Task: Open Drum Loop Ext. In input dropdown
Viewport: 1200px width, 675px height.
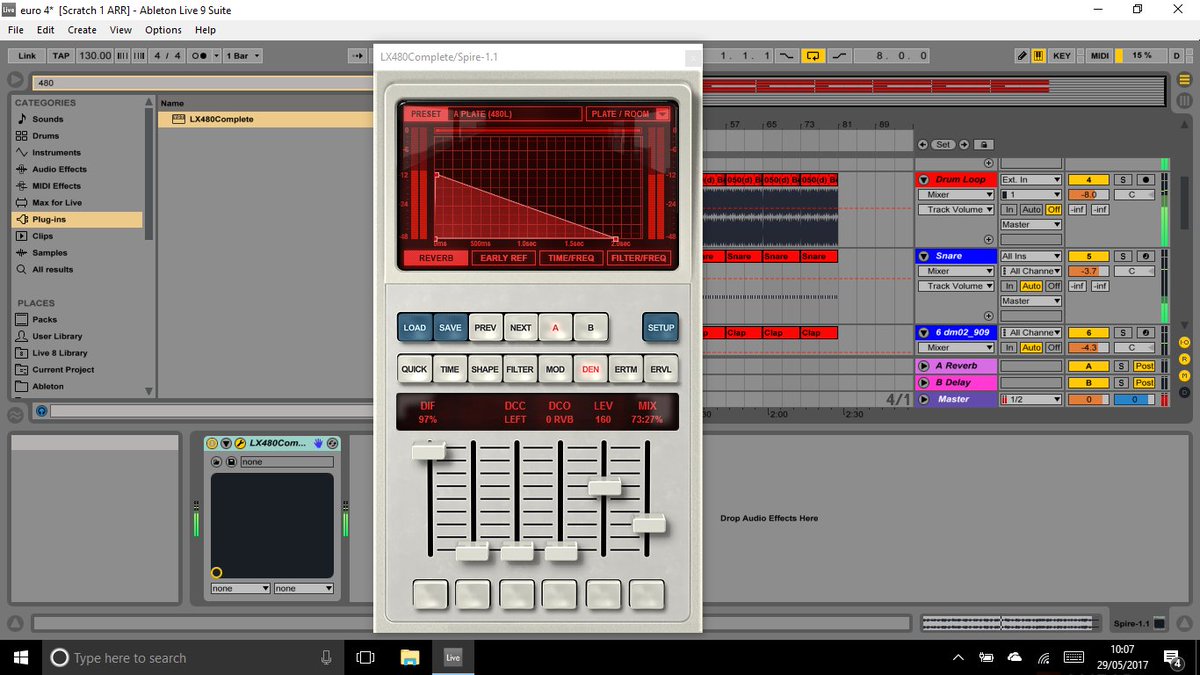Action: pyautogui.click(x=1030, y=180)
